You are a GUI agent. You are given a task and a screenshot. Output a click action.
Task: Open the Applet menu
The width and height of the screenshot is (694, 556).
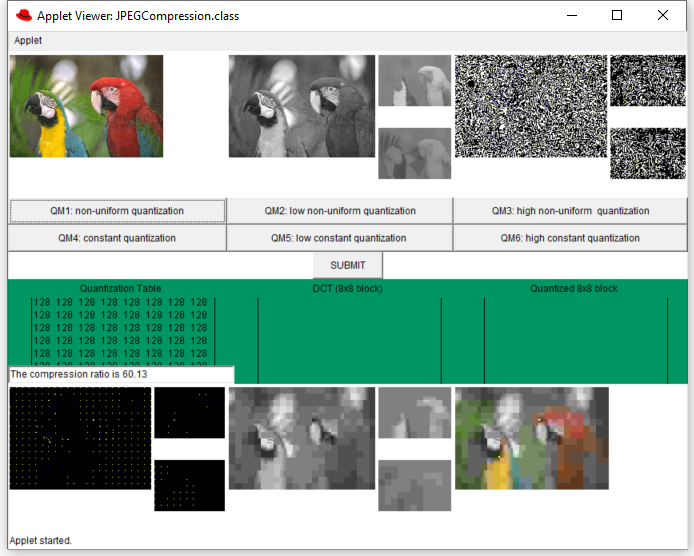pos(28,40)
